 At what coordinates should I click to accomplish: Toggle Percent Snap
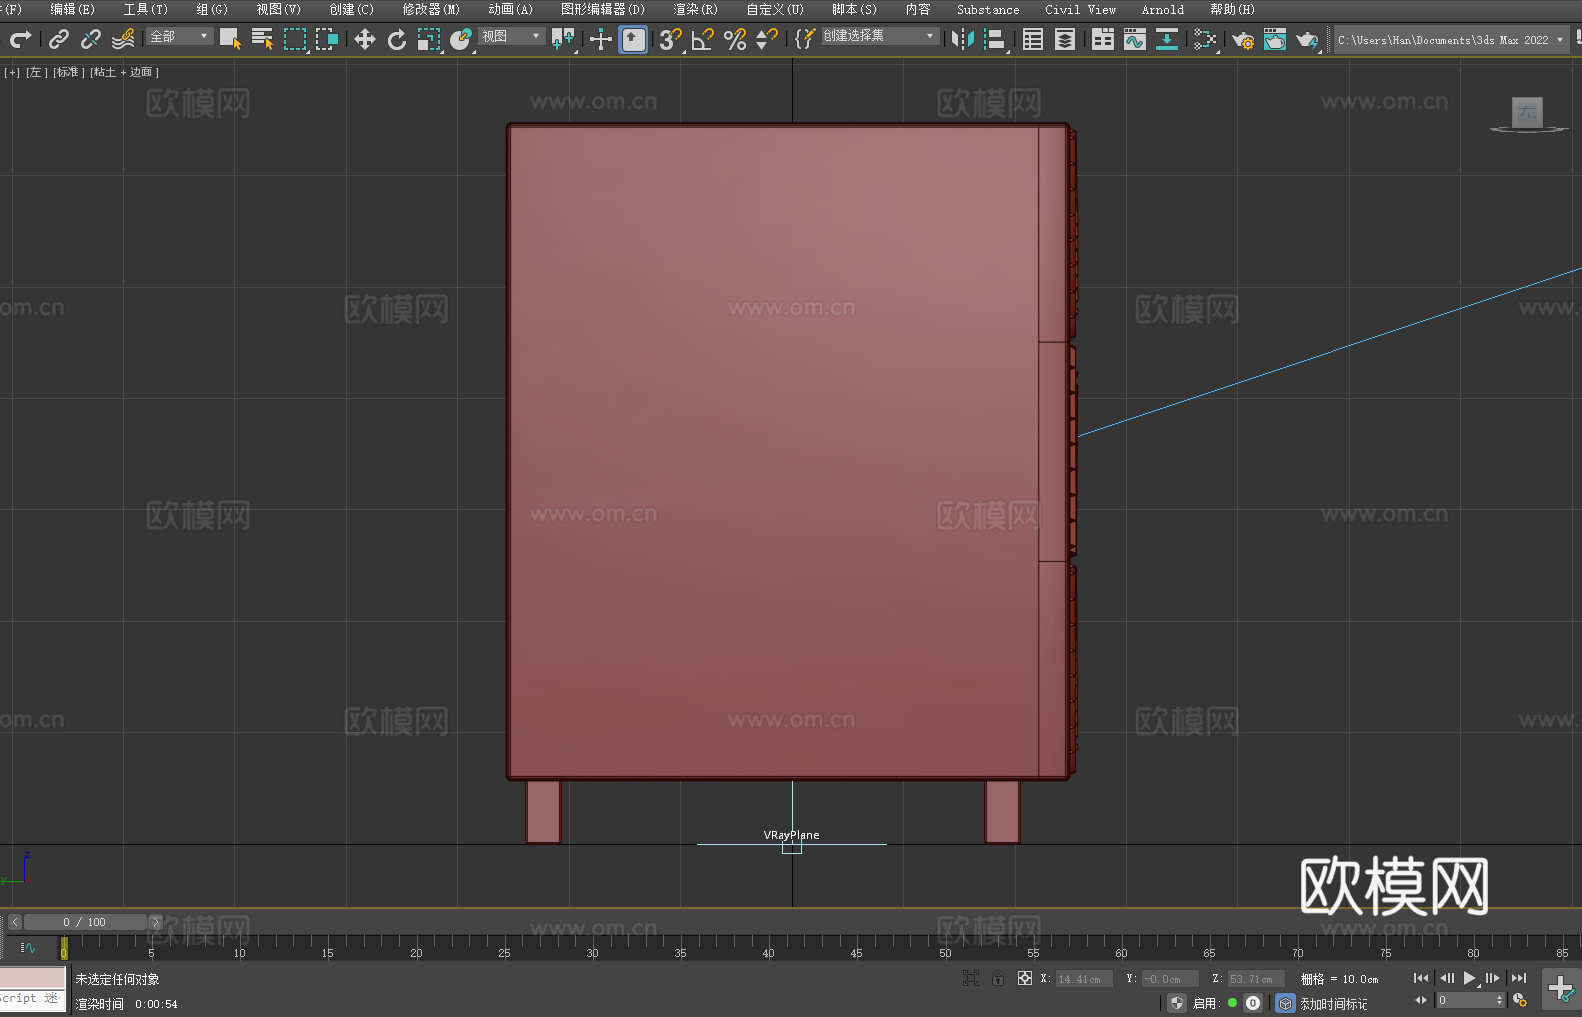pyautogui.click(x=735, y=39)
